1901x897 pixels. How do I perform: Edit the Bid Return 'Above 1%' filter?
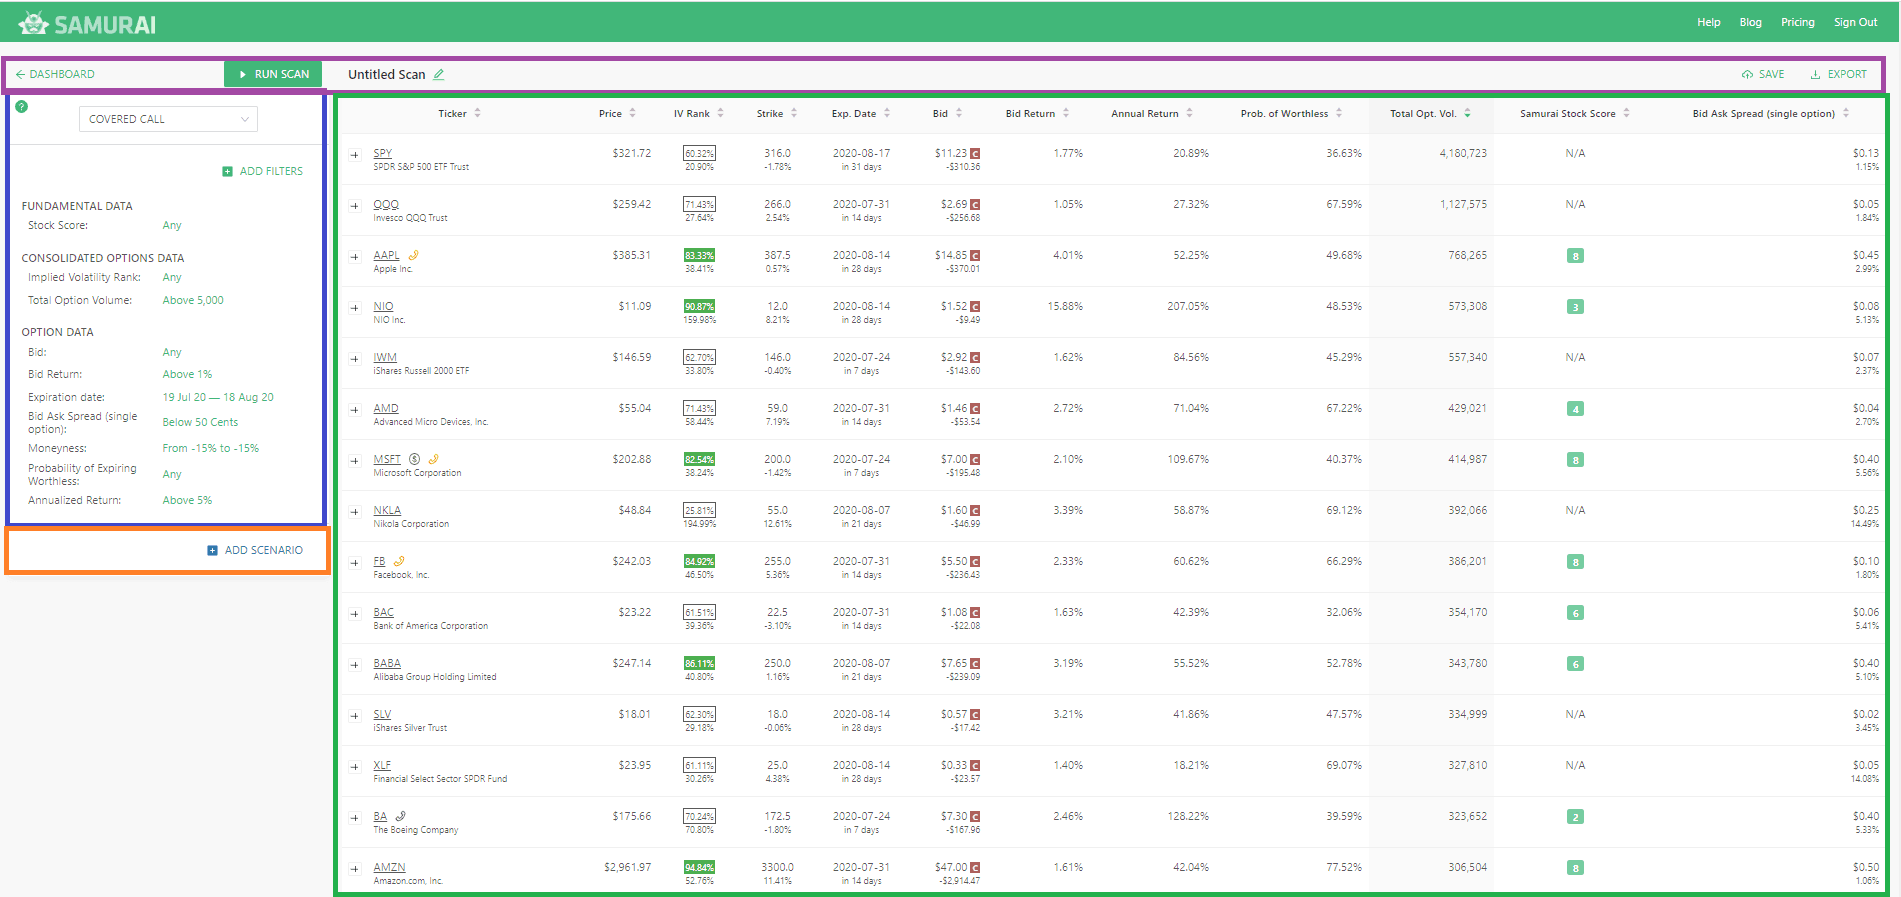[187, 374]
